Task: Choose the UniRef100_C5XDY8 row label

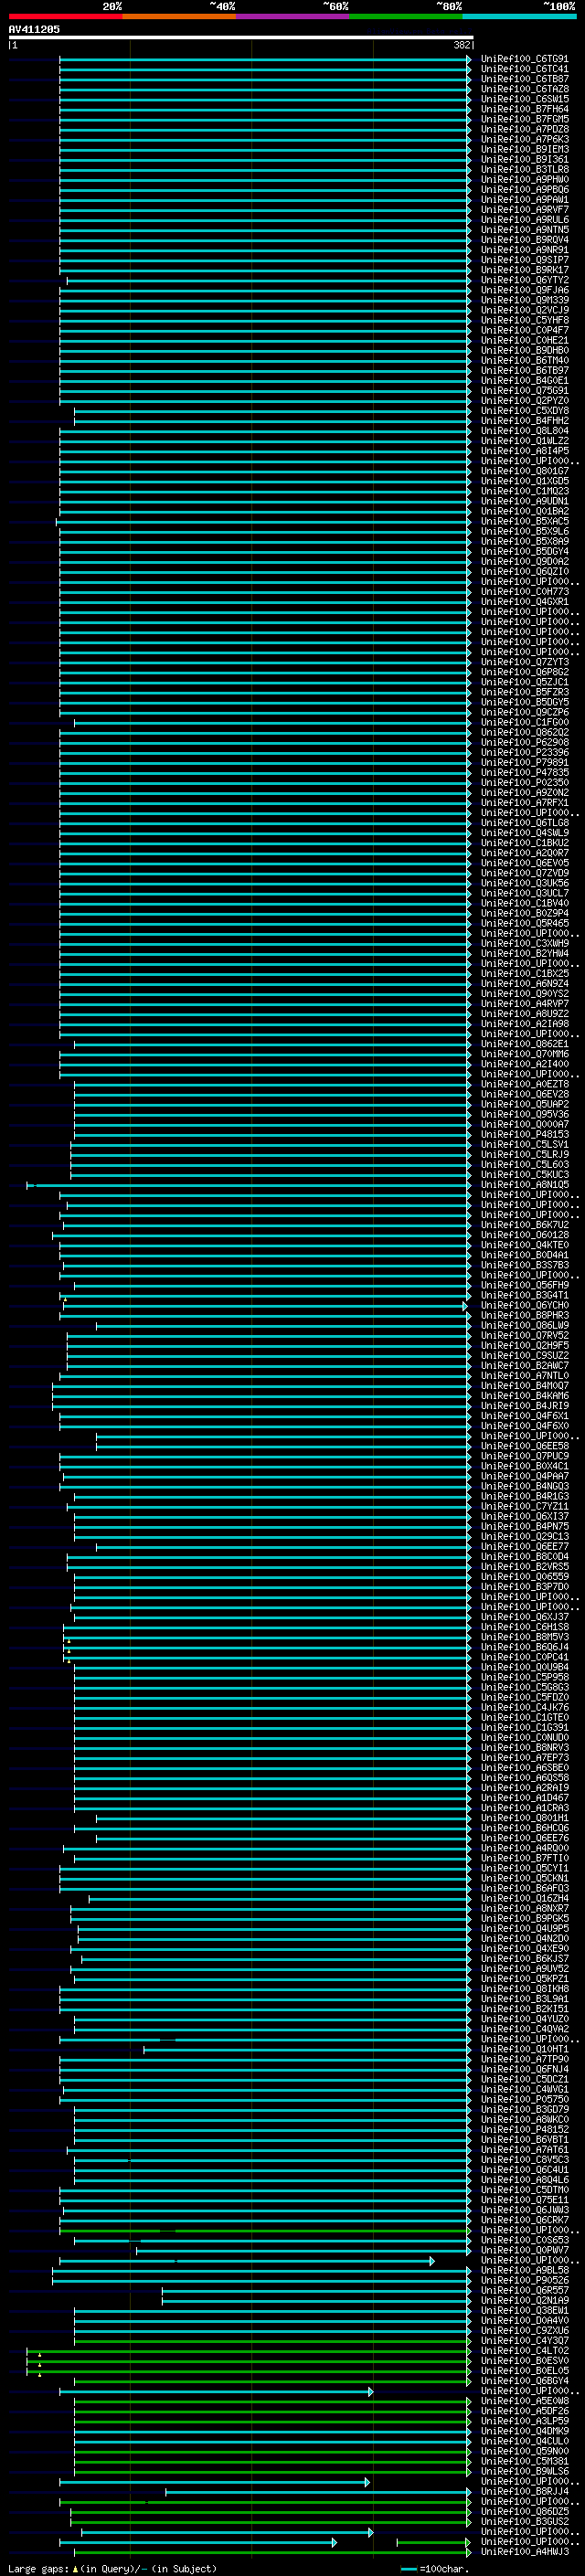Action: pyautogui.click(x=524, y=410)
